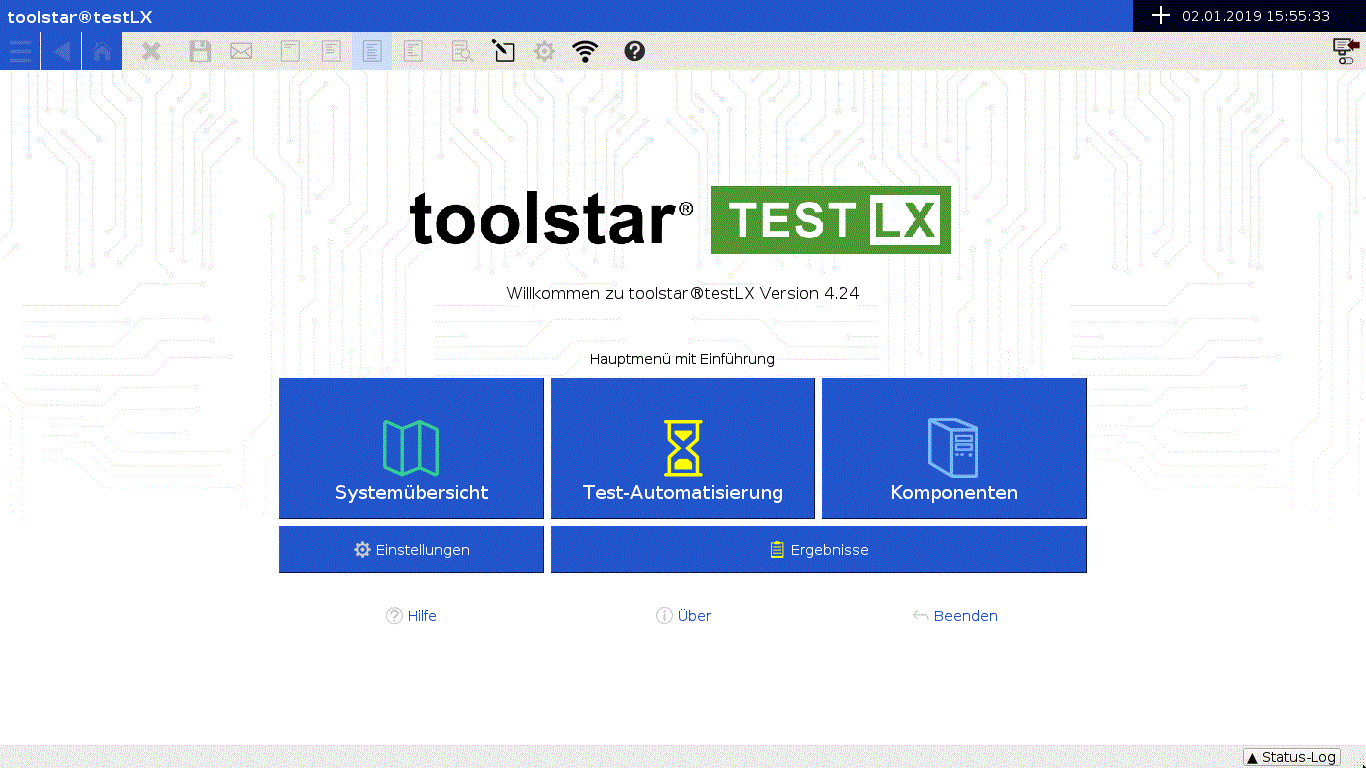Viewport: 1366px width, 768px height.
Task: Open the Komponenten section
Action: point(954,448)
